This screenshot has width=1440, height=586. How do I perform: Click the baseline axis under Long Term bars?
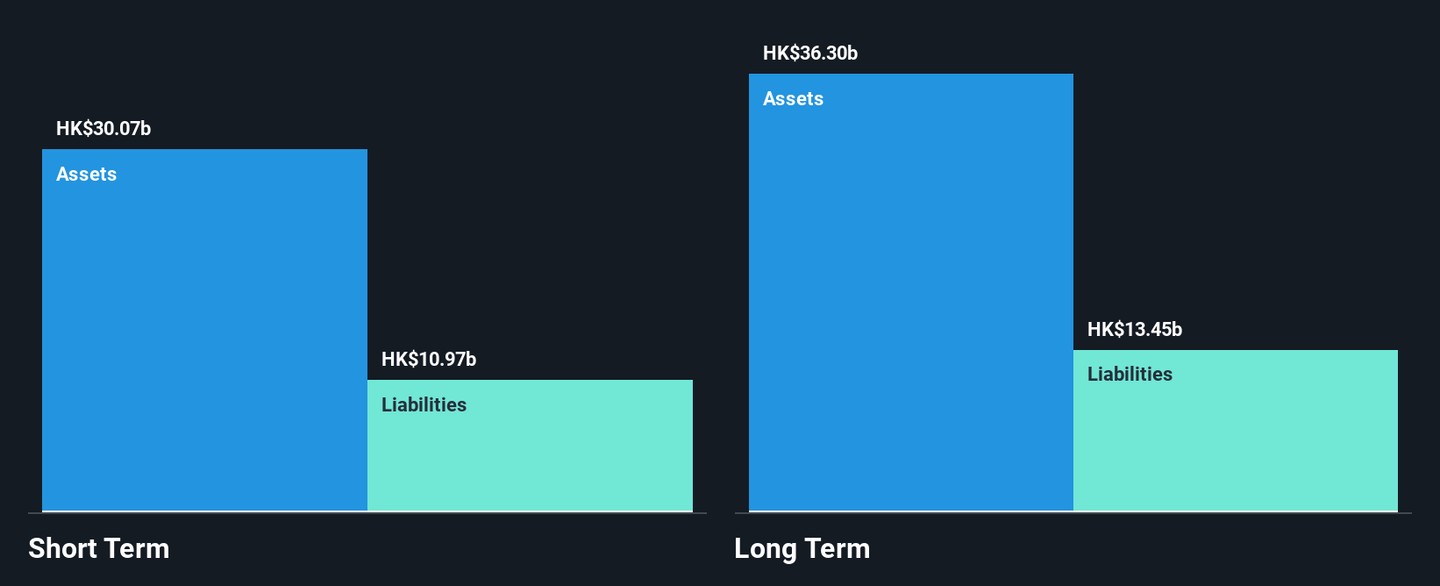point(1073,513)
